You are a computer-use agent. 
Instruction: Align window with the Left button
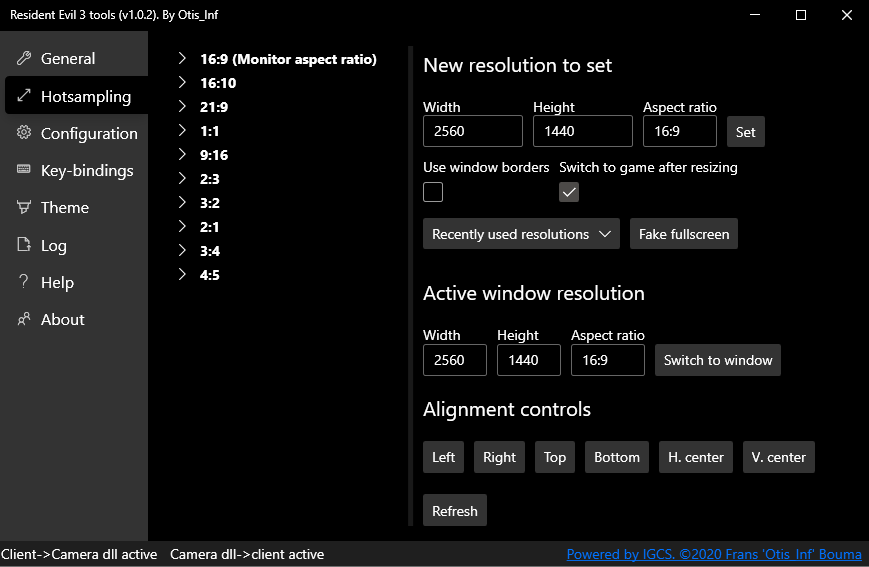pyautogui.click(x=443, y=457)
